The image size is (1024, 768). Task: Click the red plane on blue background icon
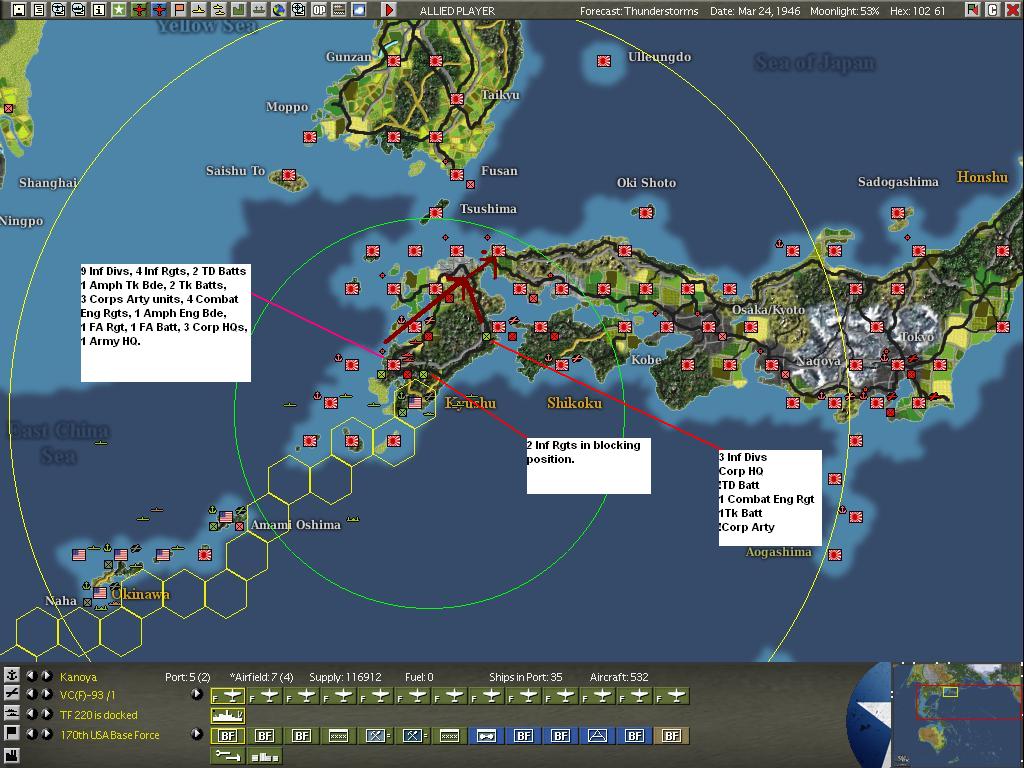coord(159,10)
